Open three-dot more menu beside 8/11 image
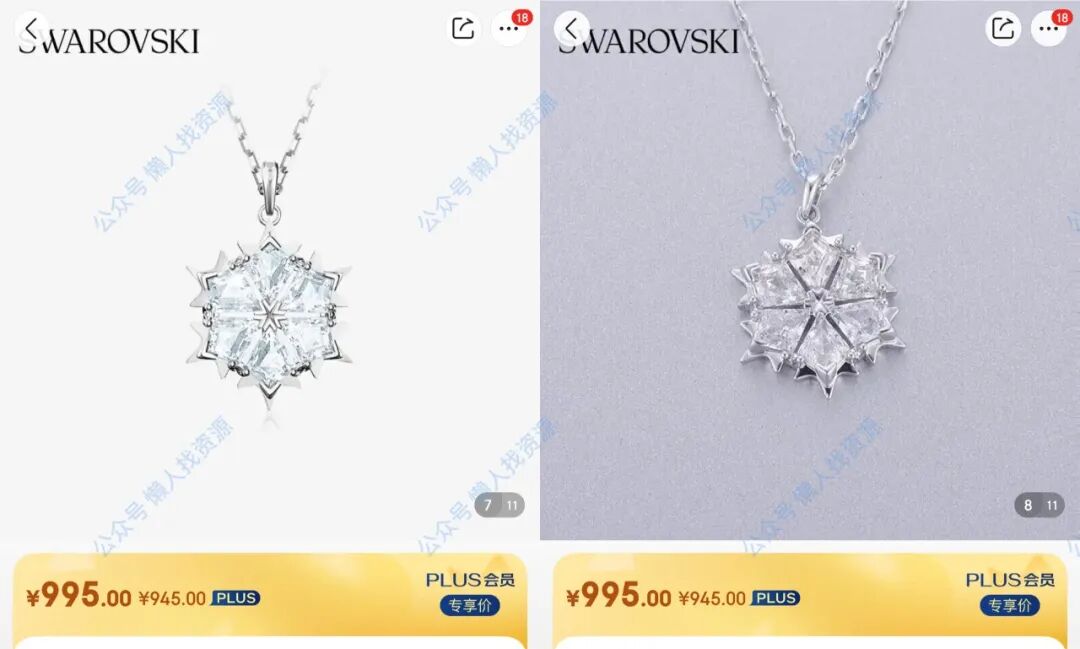This screenshot has height=649, width=1080. [1048, 29]
